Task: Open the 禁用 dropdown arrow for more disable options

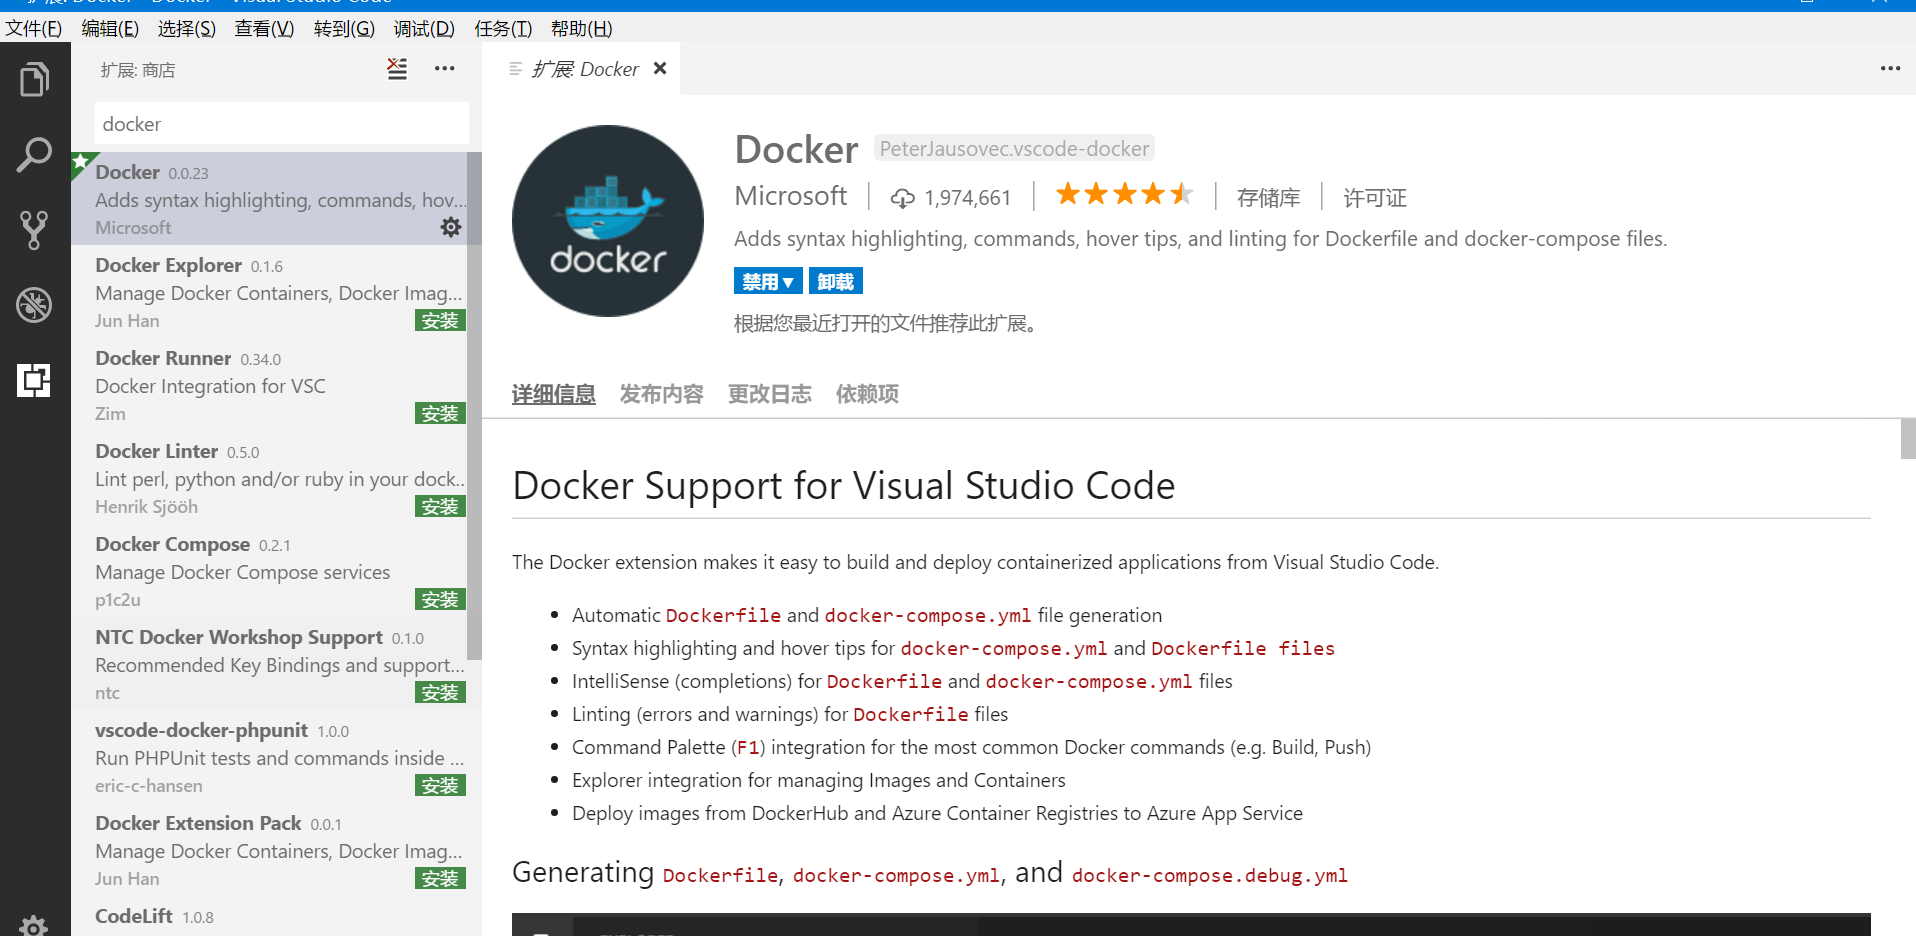Action: pos(787,281)
